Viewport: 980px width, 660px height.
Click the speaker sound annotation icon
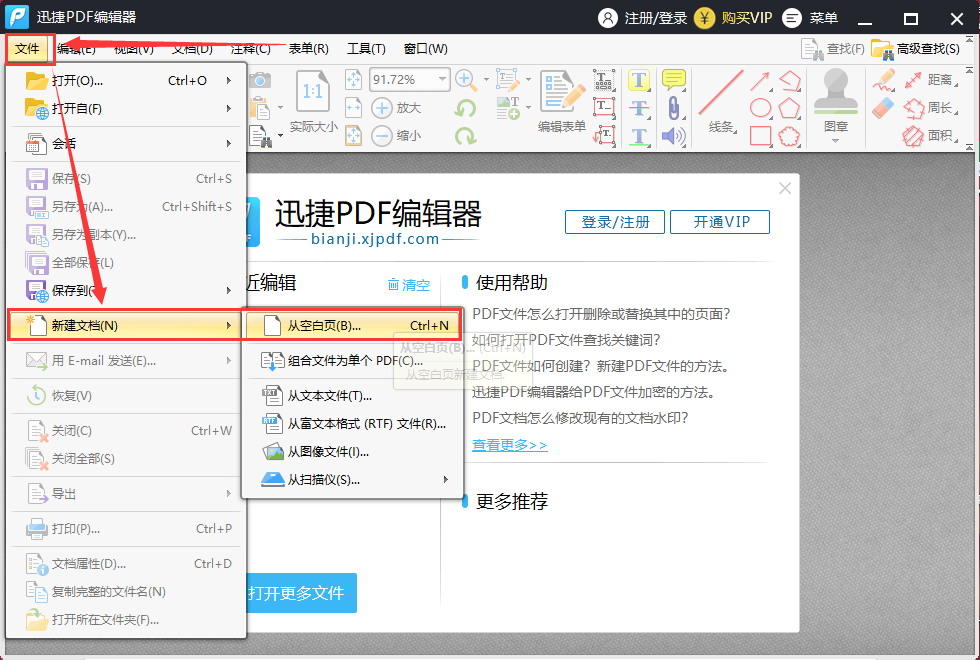[674, 136]
